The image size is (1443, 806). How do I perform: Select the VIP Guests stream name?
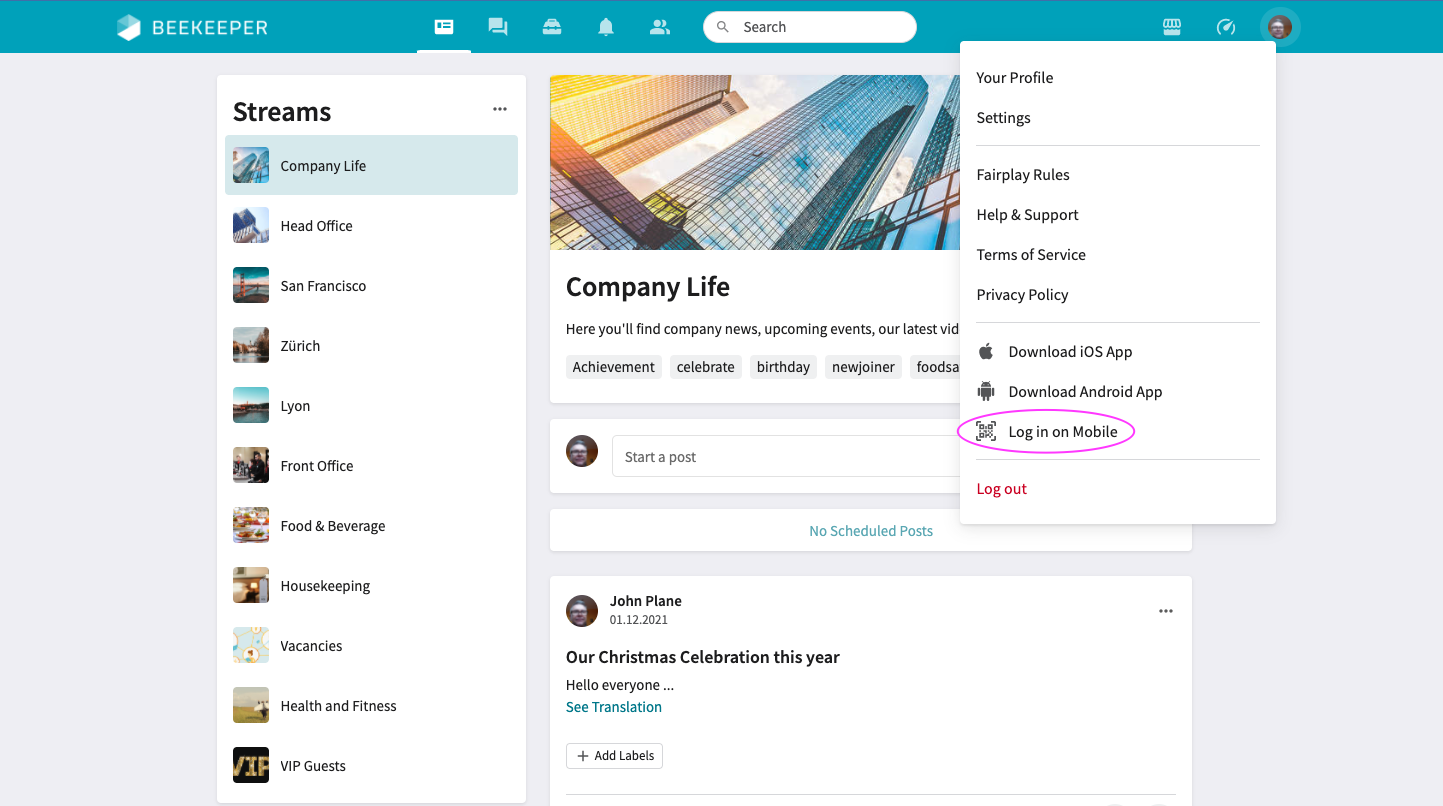click(x=313, y=766)
